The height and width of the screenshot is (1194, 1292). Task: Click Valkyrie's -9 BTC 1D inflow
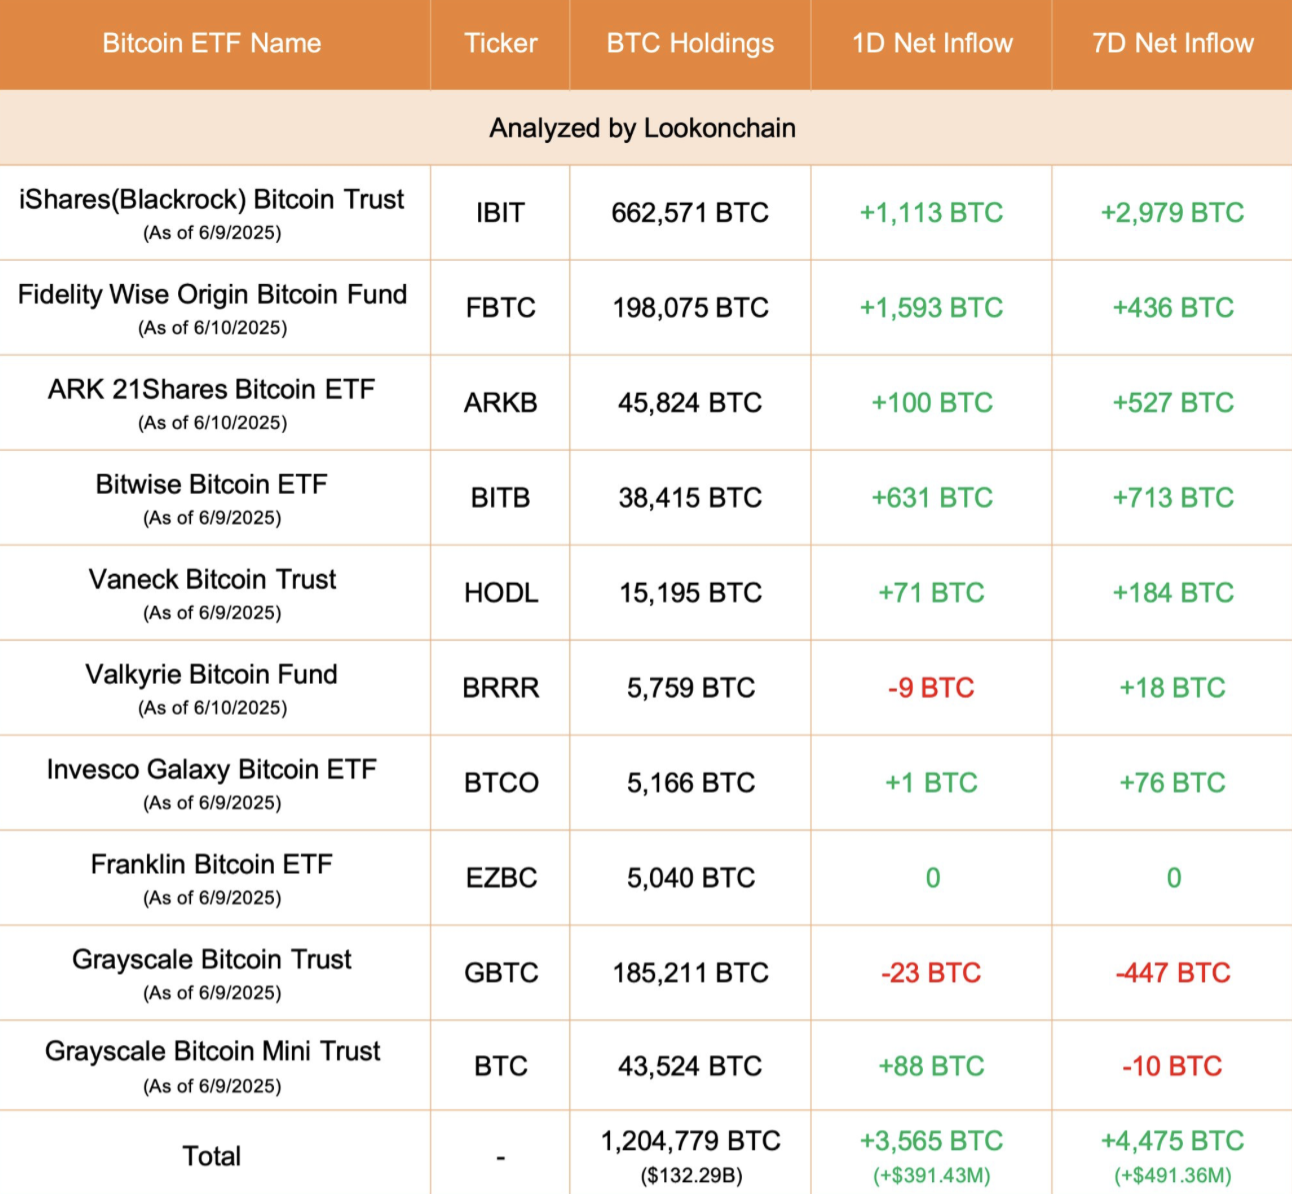931,688
